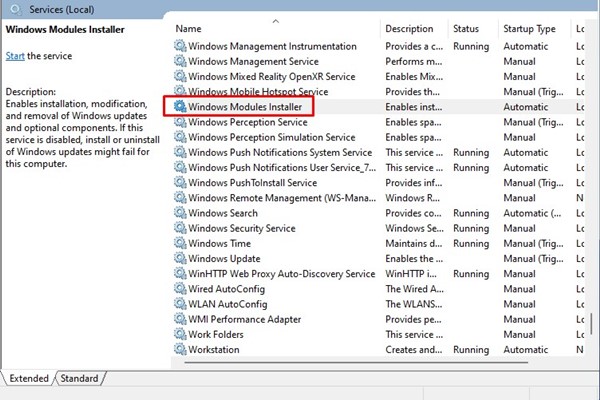
Task: Click the horizontal scrollbar in services list
Action: click(356, 362)
